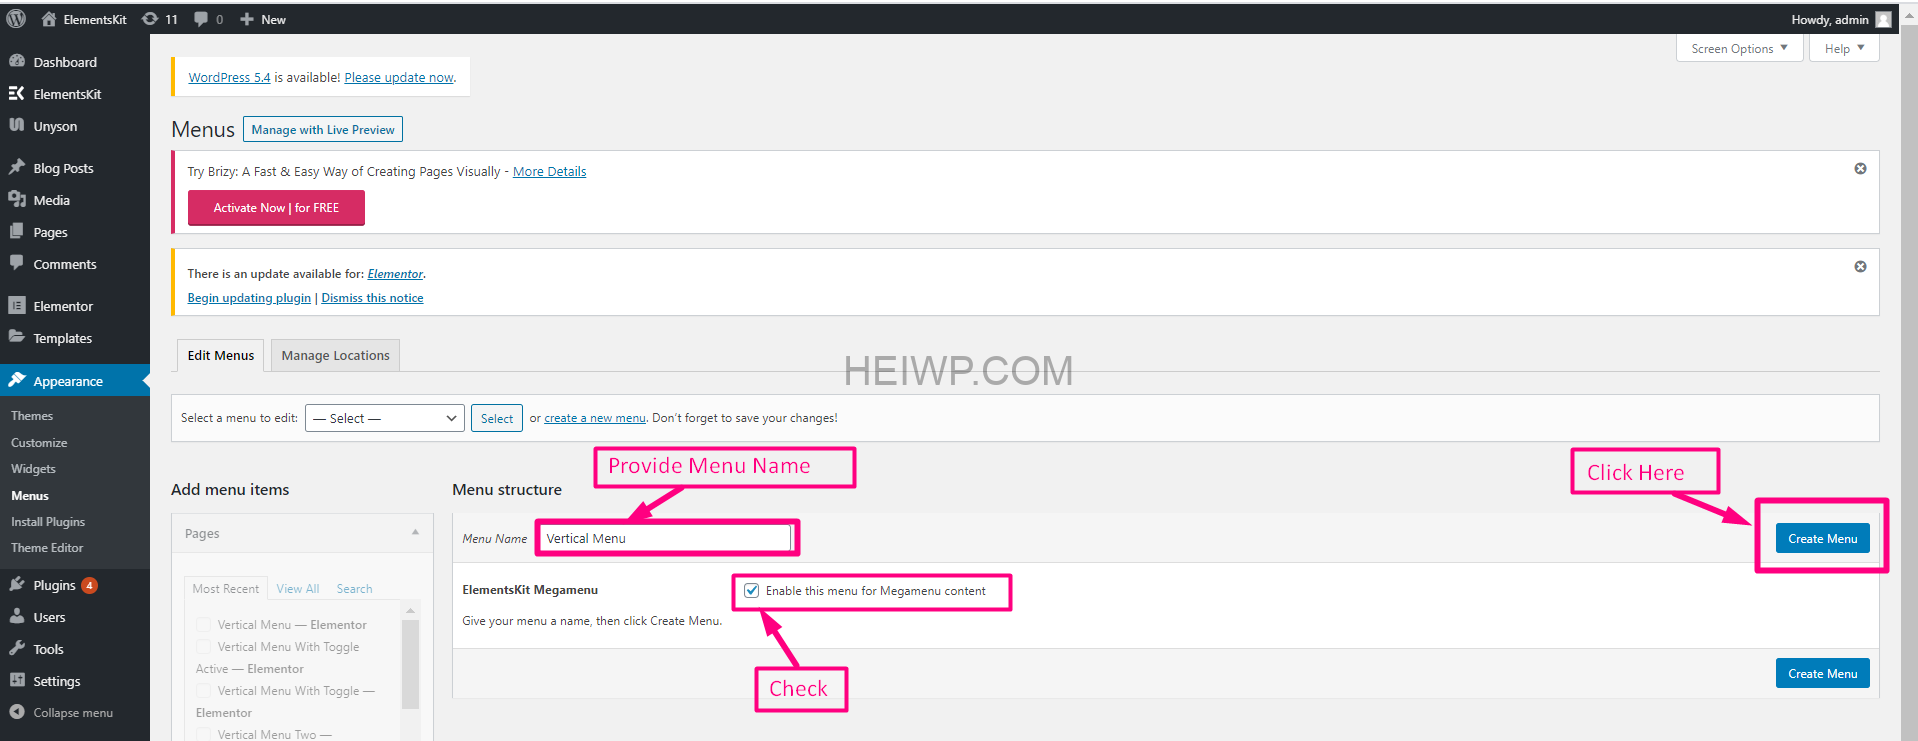
Task: Open the Elementor update link
Action: (395, 273)
